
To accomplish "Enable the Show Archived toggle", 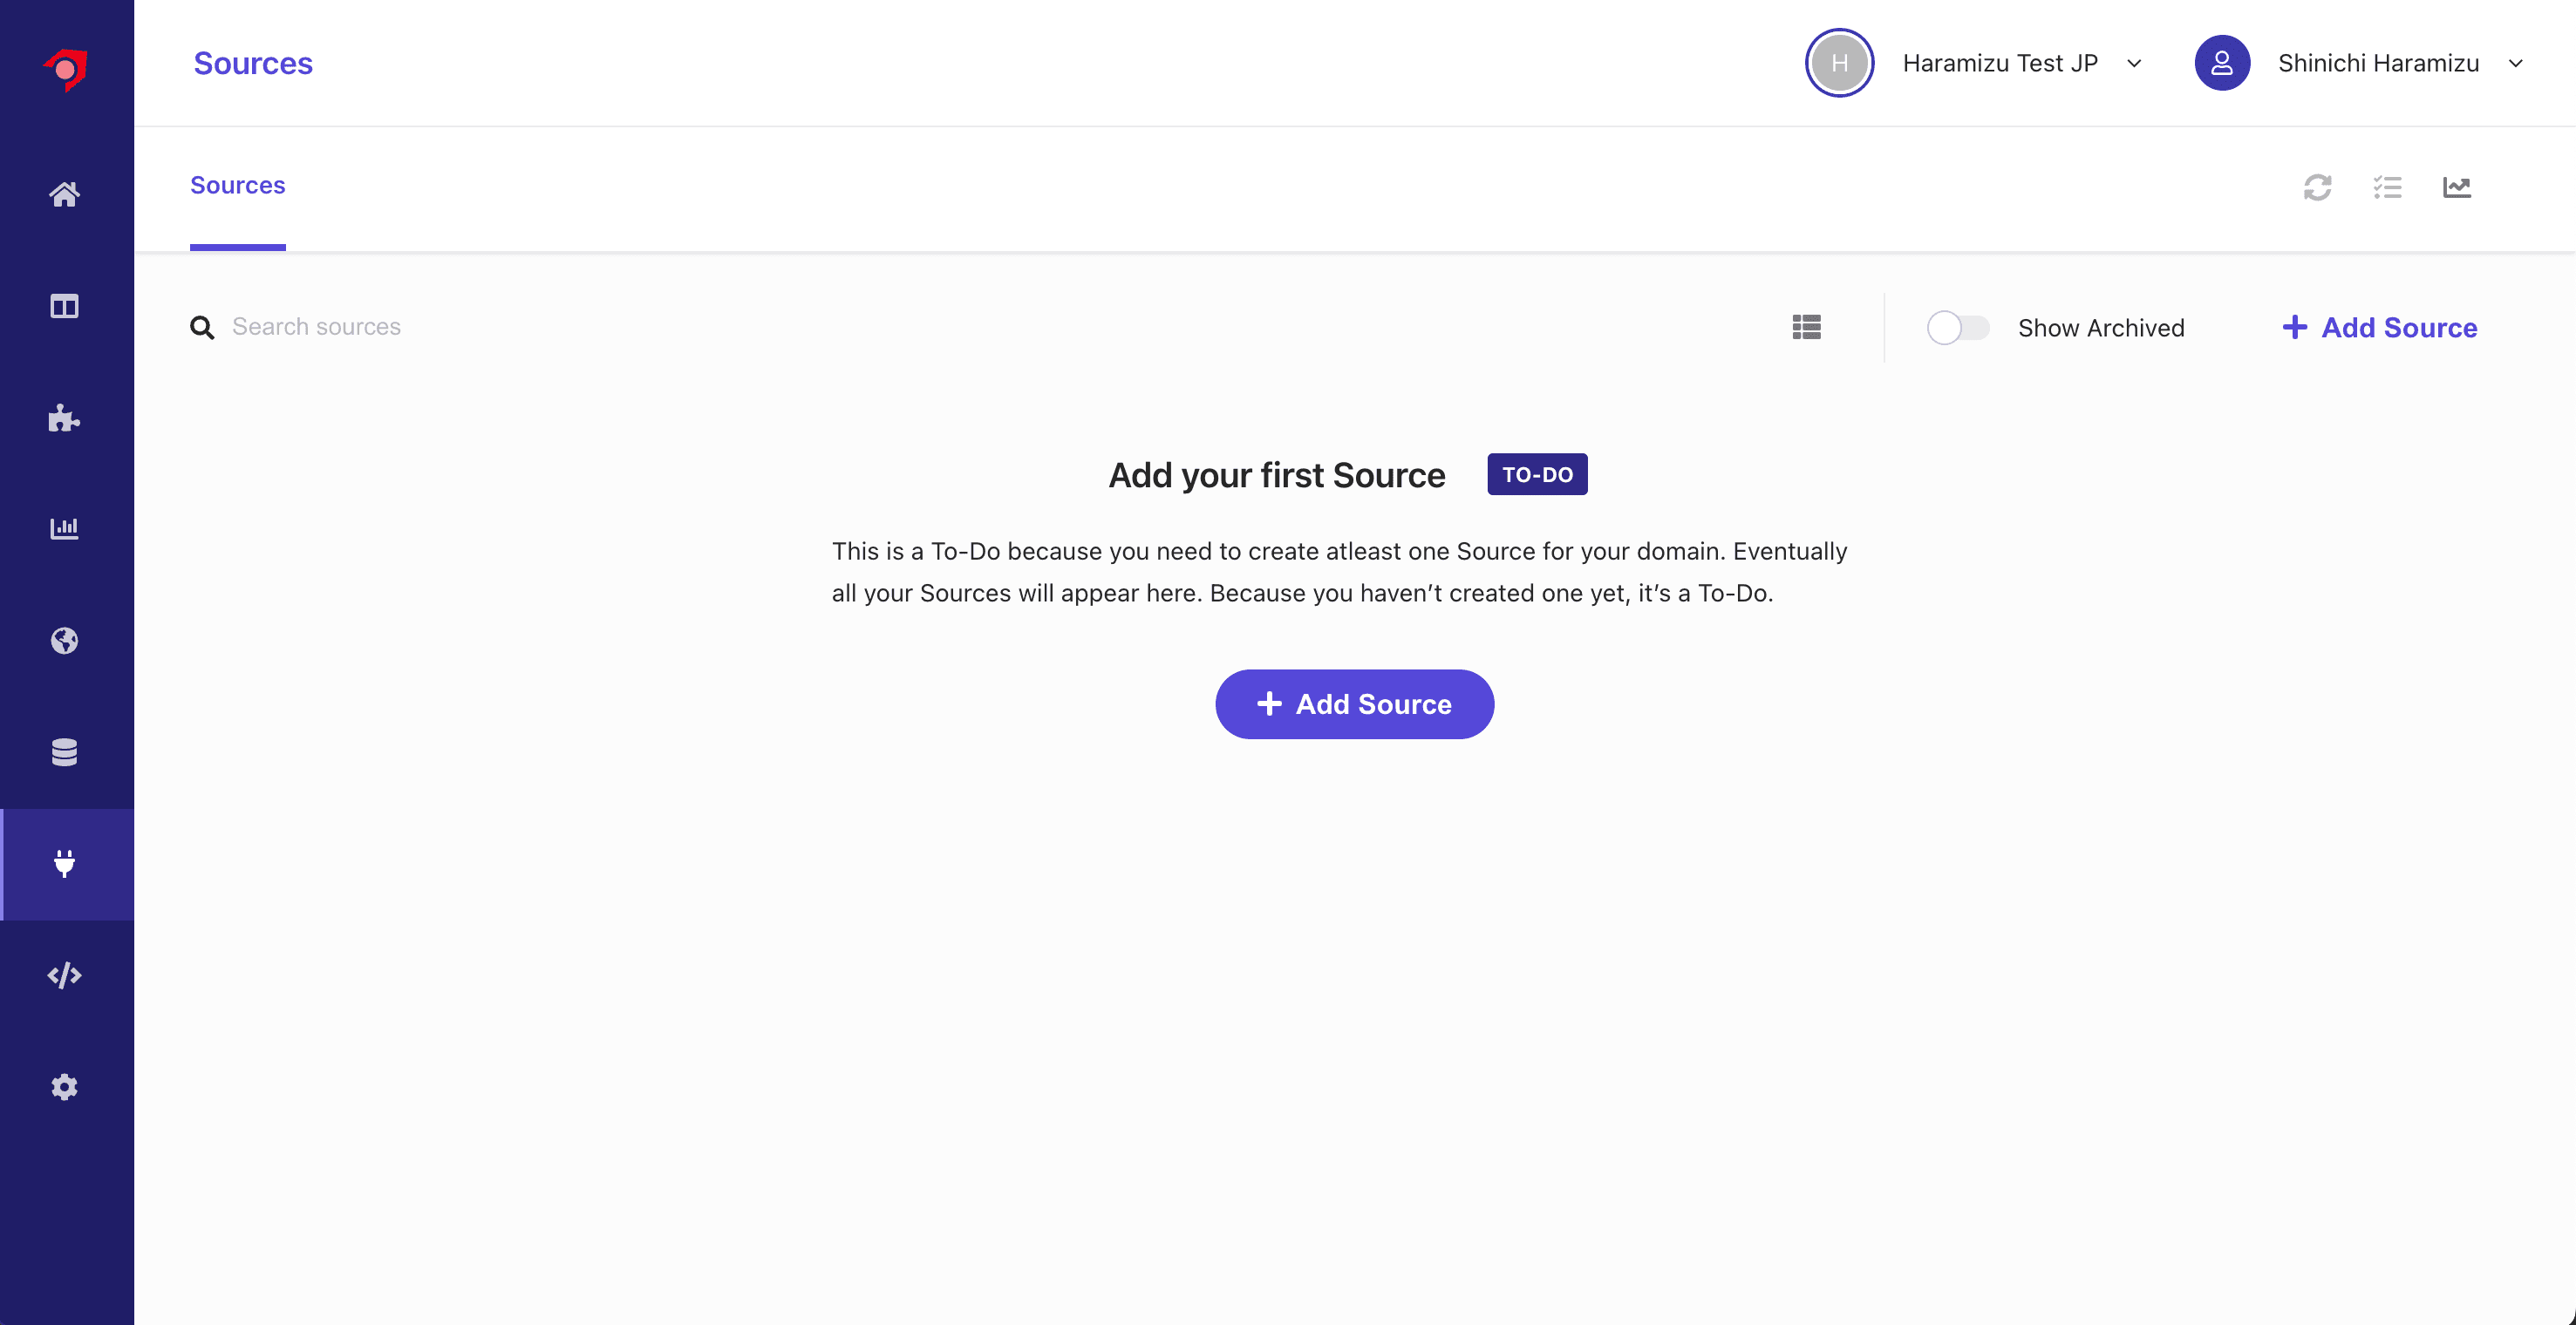I will pos(1957,328).
